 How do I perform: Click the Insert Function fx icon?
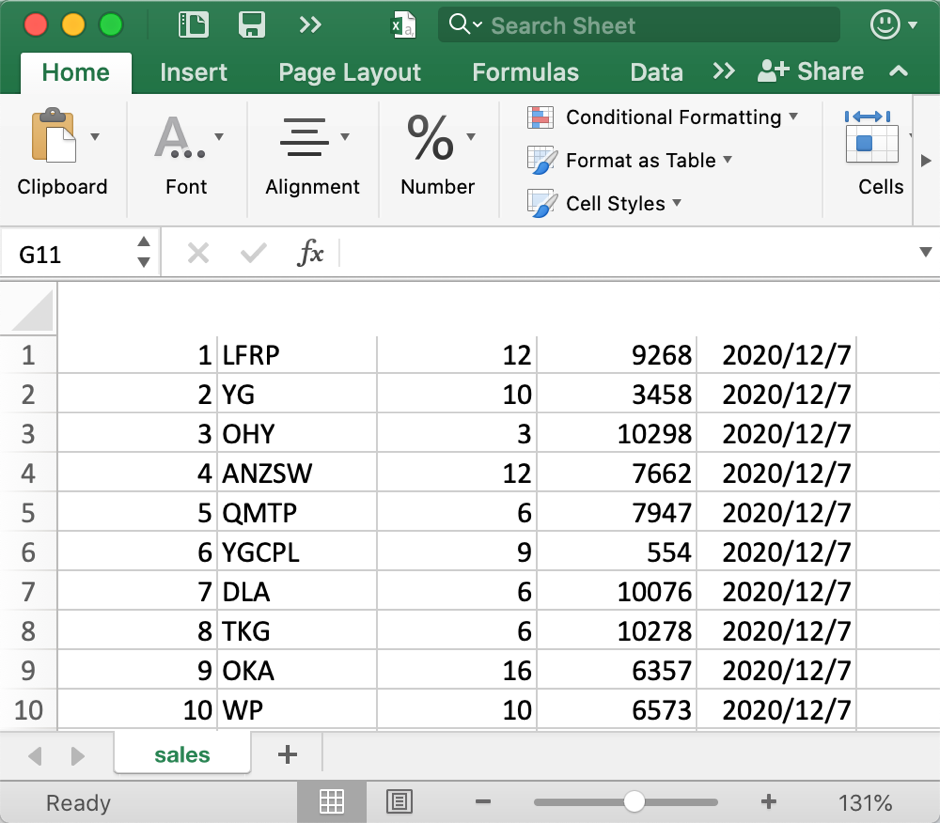coord(311,252)
